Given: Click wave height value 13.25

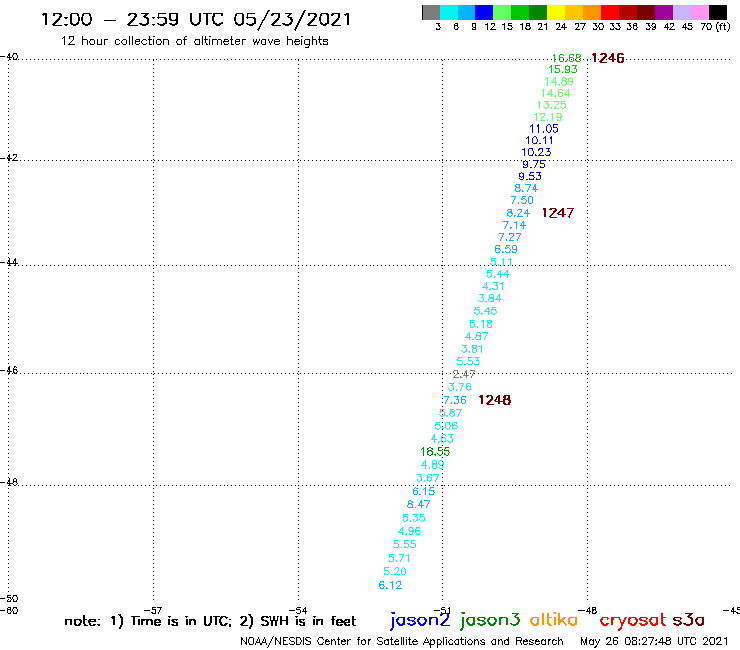Looking at the screenshot, I should click(551, 105).
